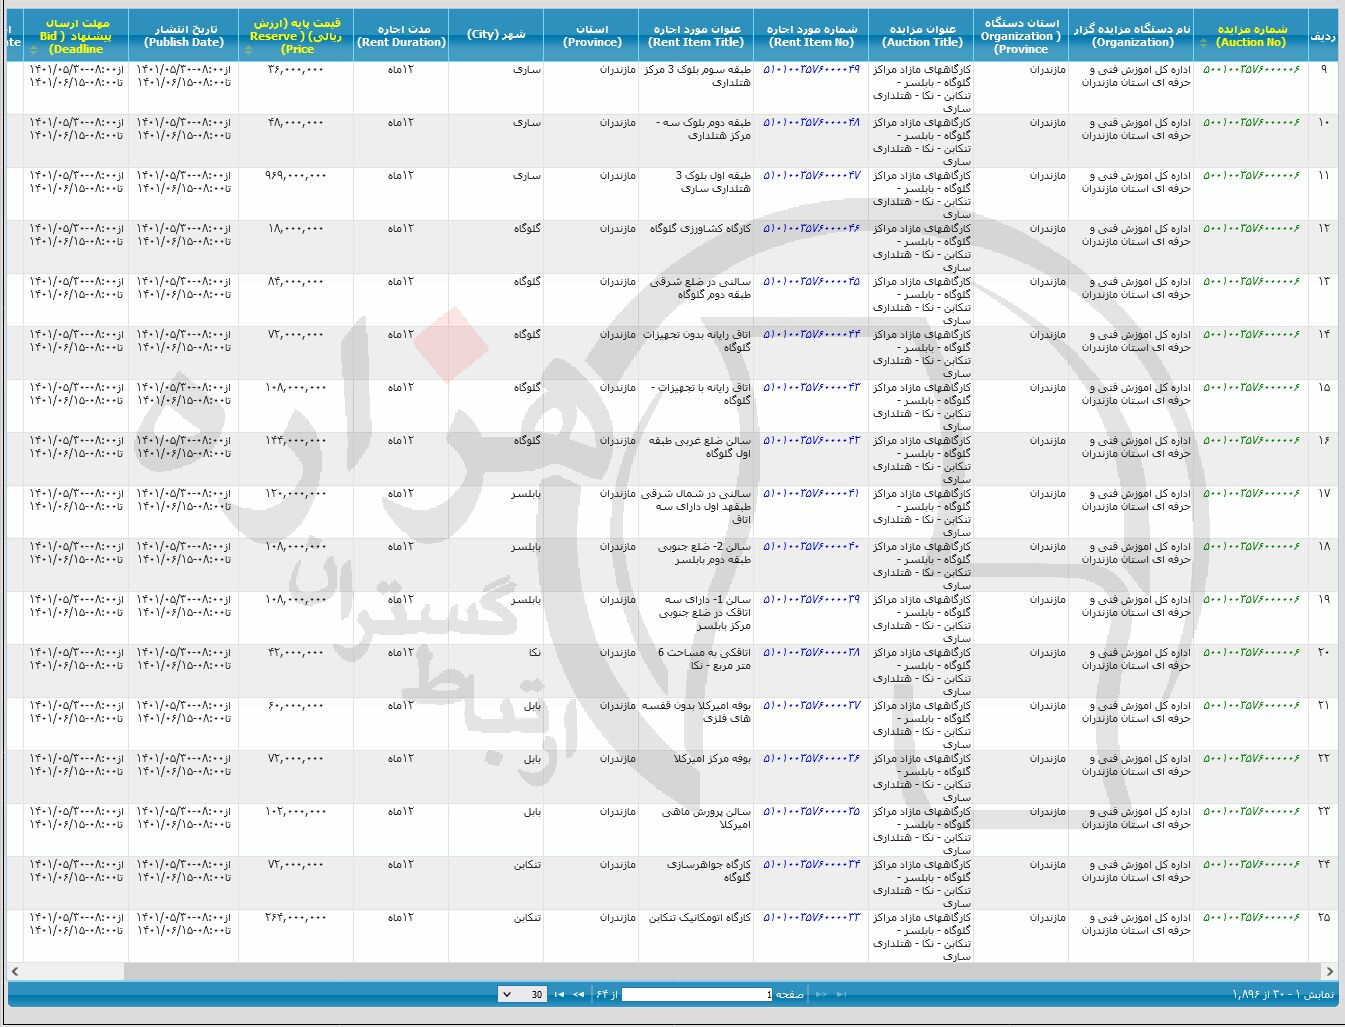
Task: Open rent item number link ending ۴۲
Action: [x=811, y=441]
